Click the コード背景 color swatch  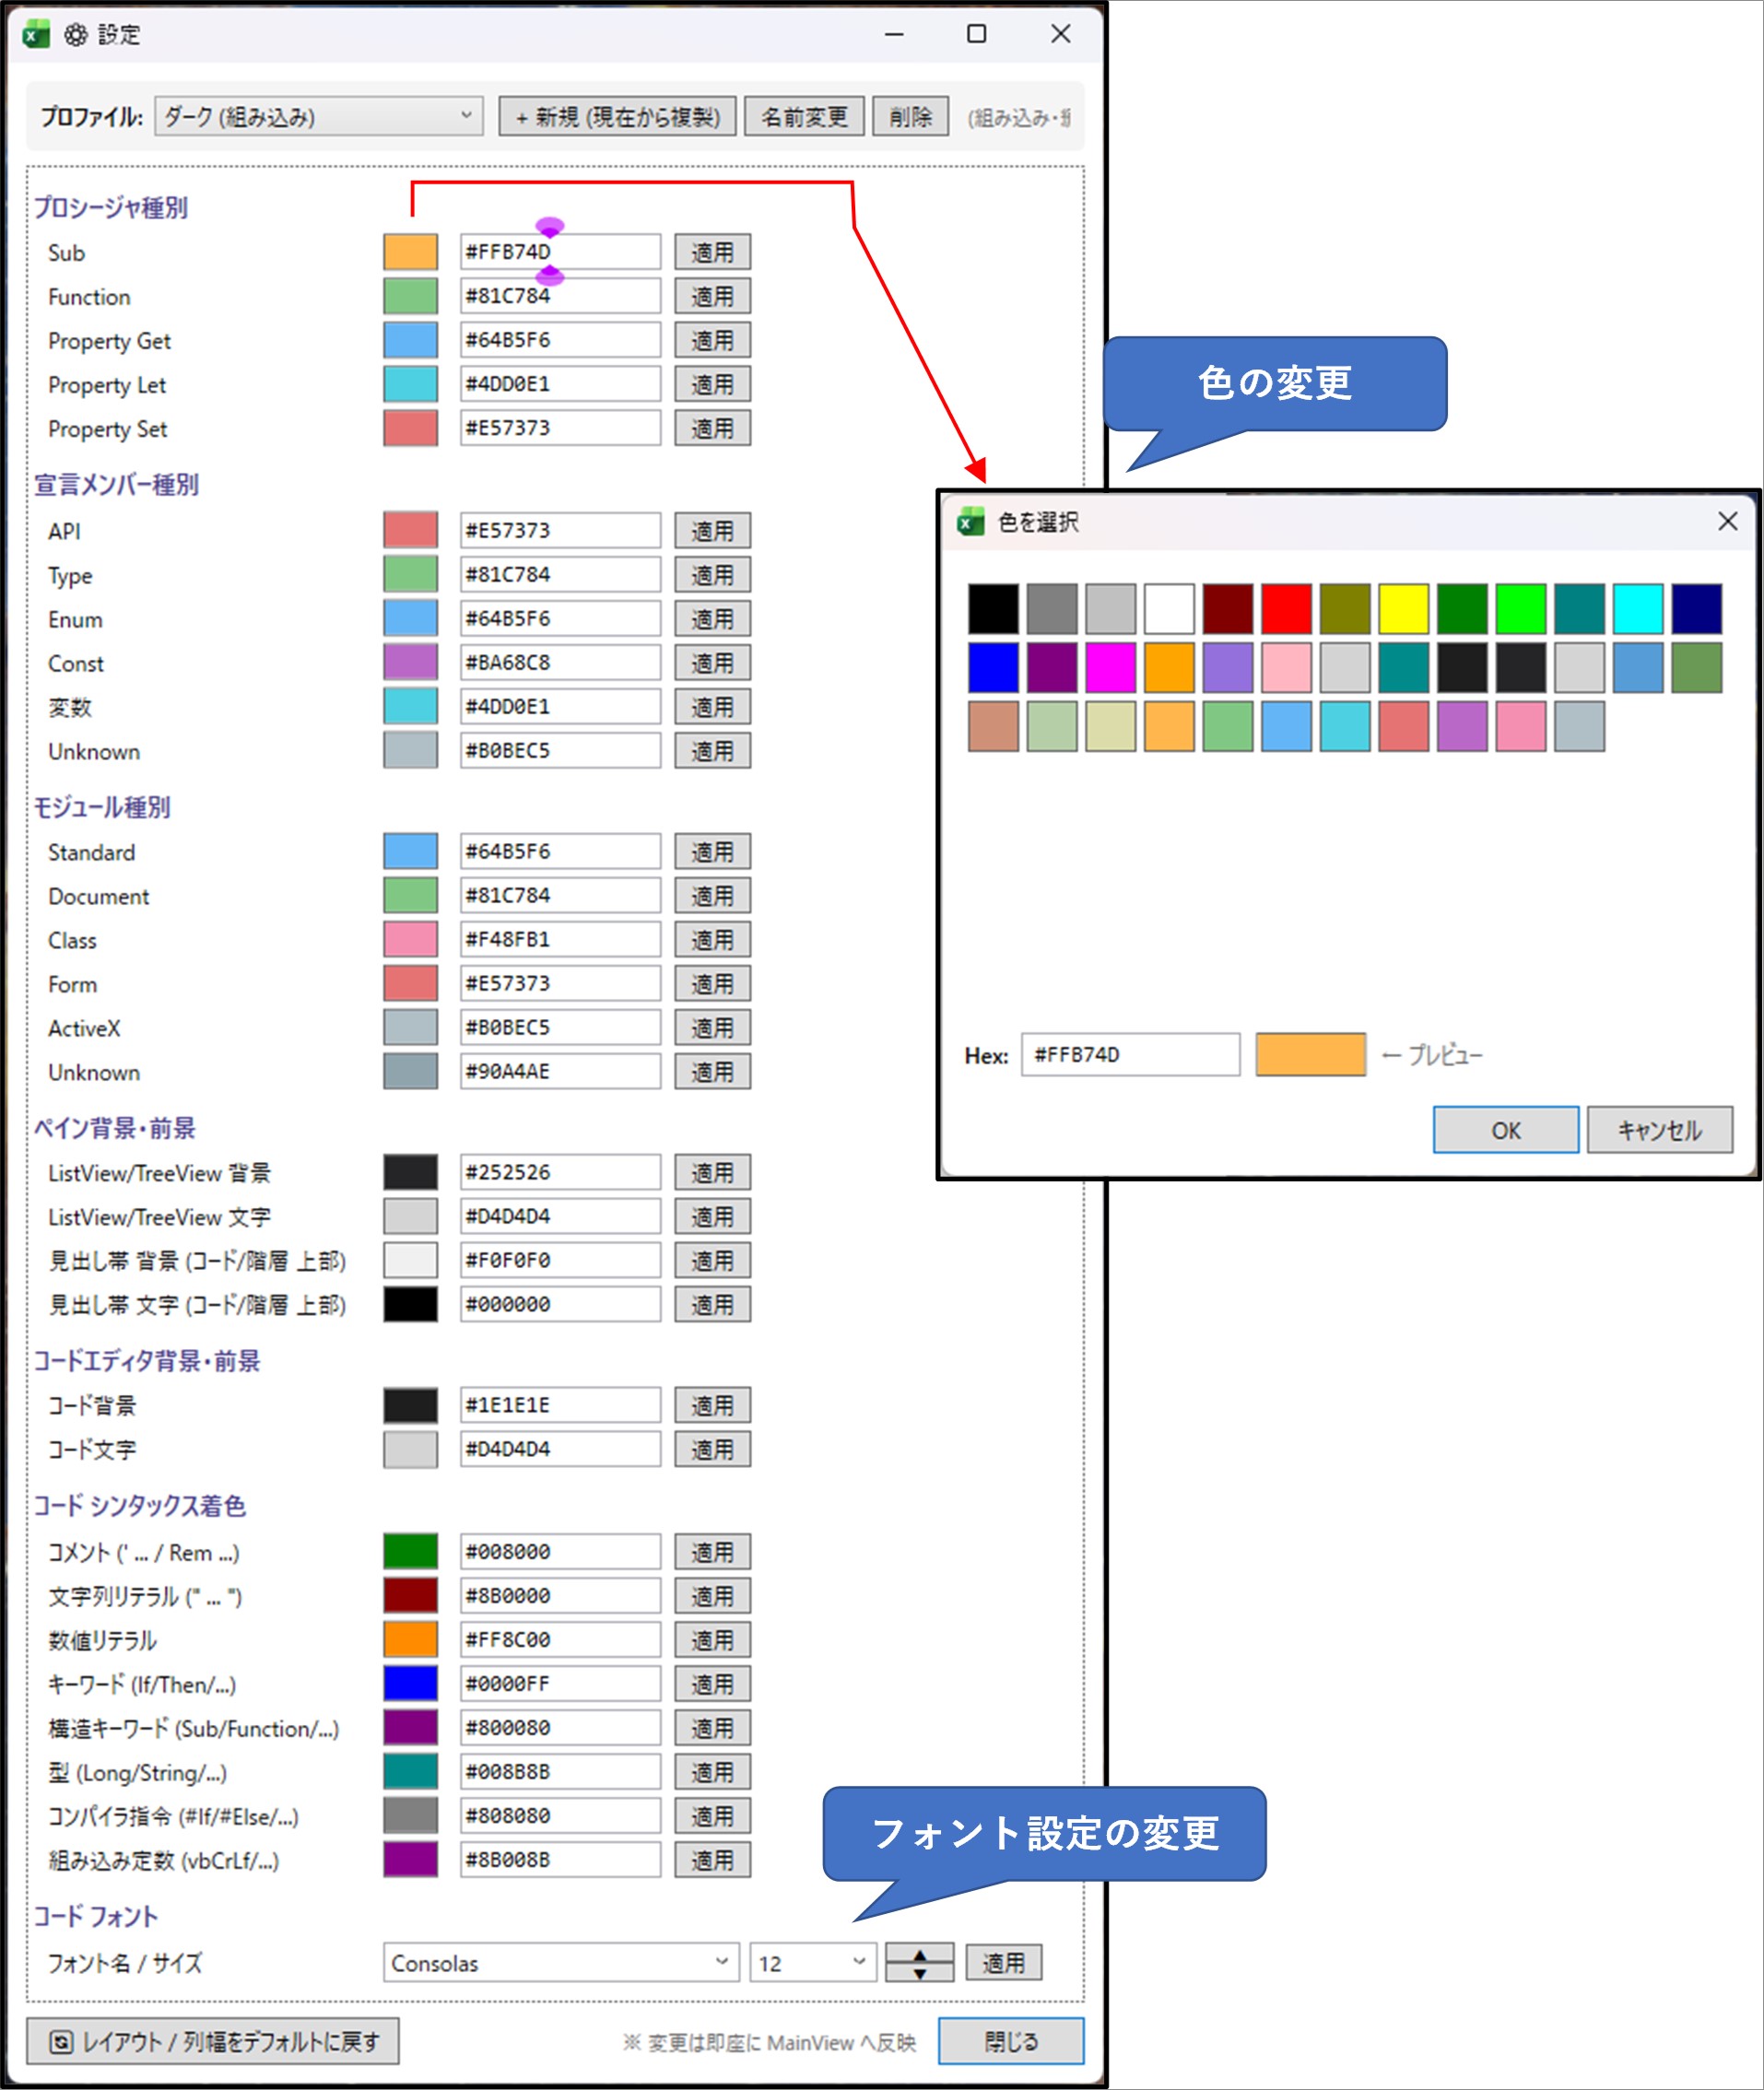point(410,1405)
